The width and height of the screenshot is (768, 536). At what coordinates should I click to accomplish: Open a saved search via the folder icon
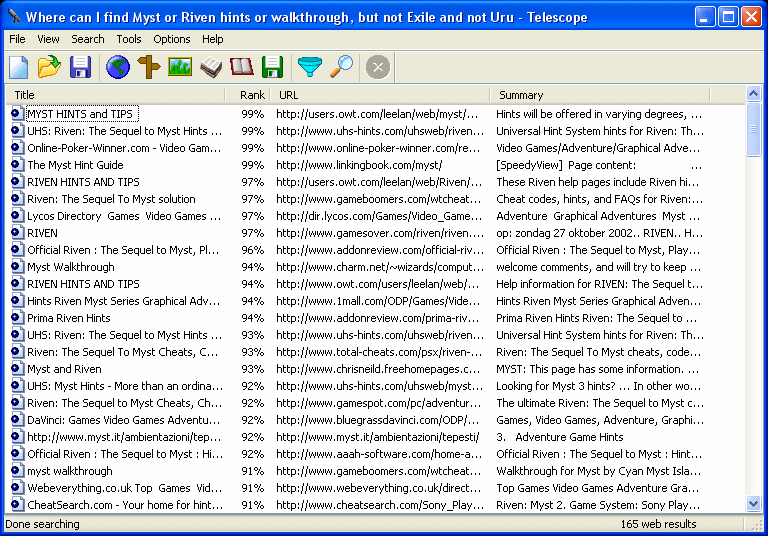[x=49, y=67]
